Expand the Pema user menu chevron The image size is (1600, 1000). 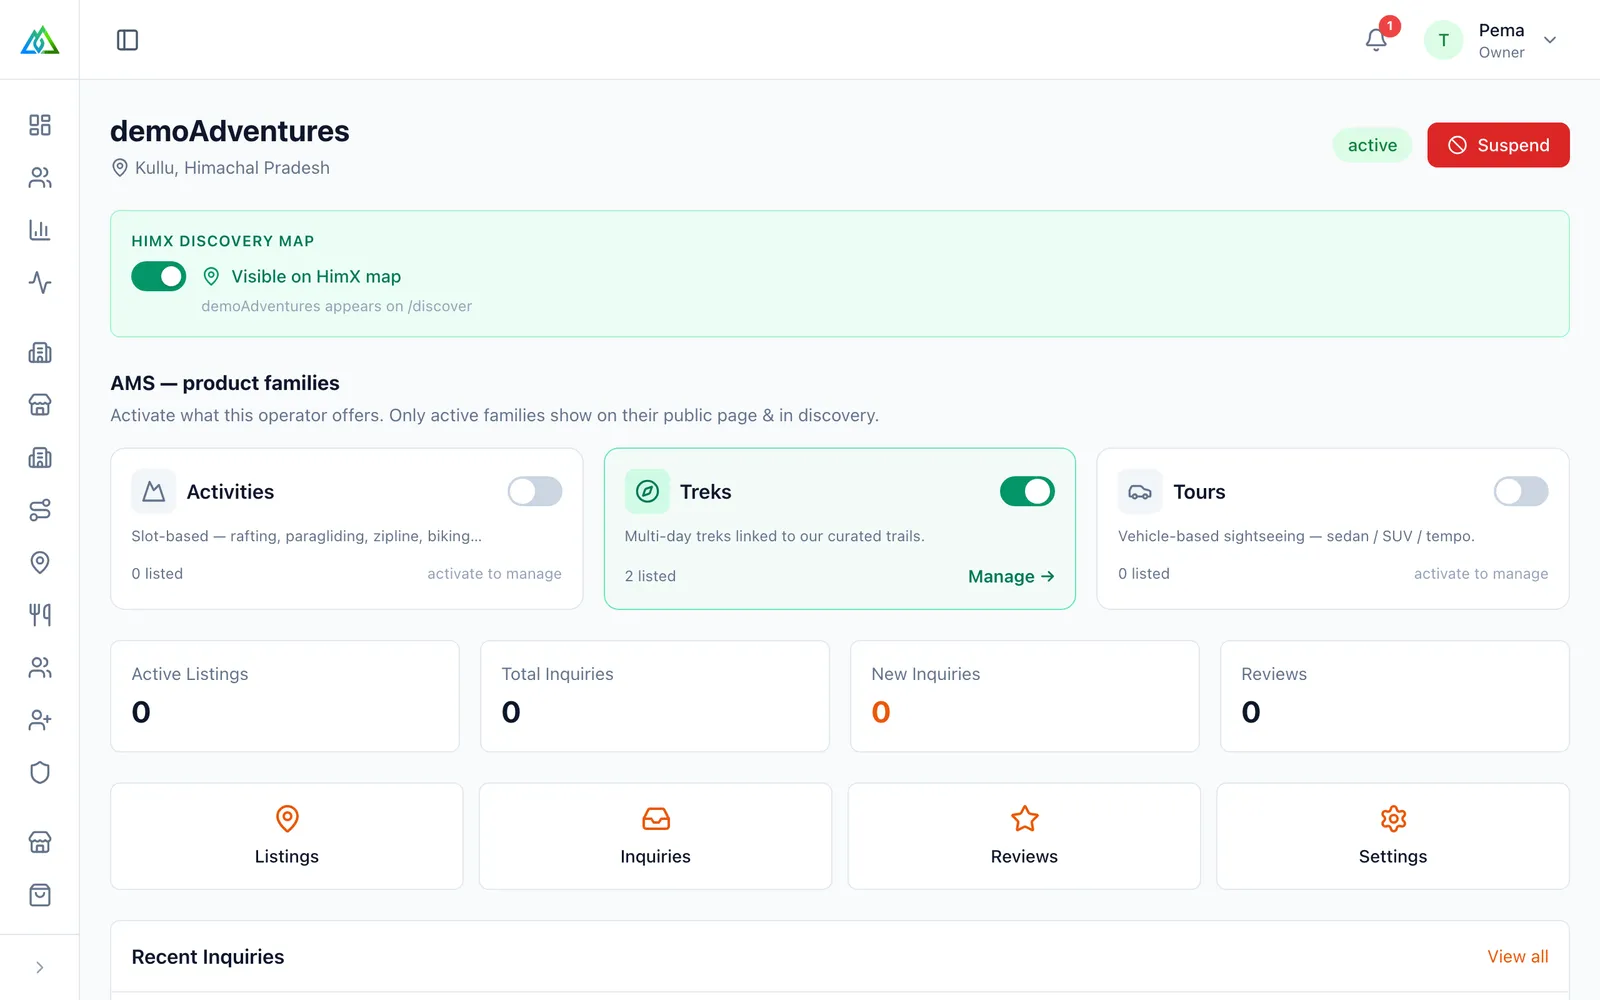pos(1550,40)
